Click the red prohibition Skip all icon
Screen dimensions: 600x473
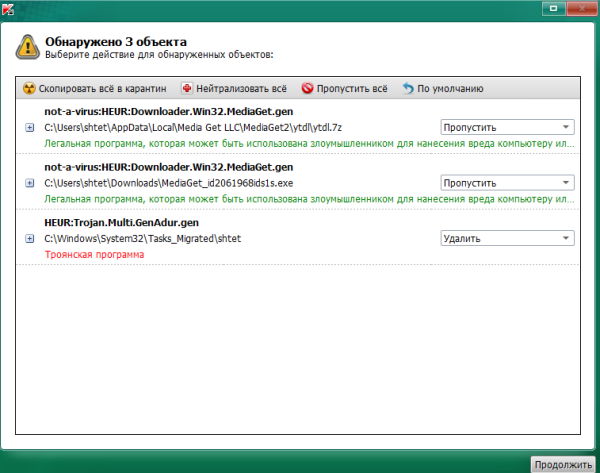click(x=307, y=88)
